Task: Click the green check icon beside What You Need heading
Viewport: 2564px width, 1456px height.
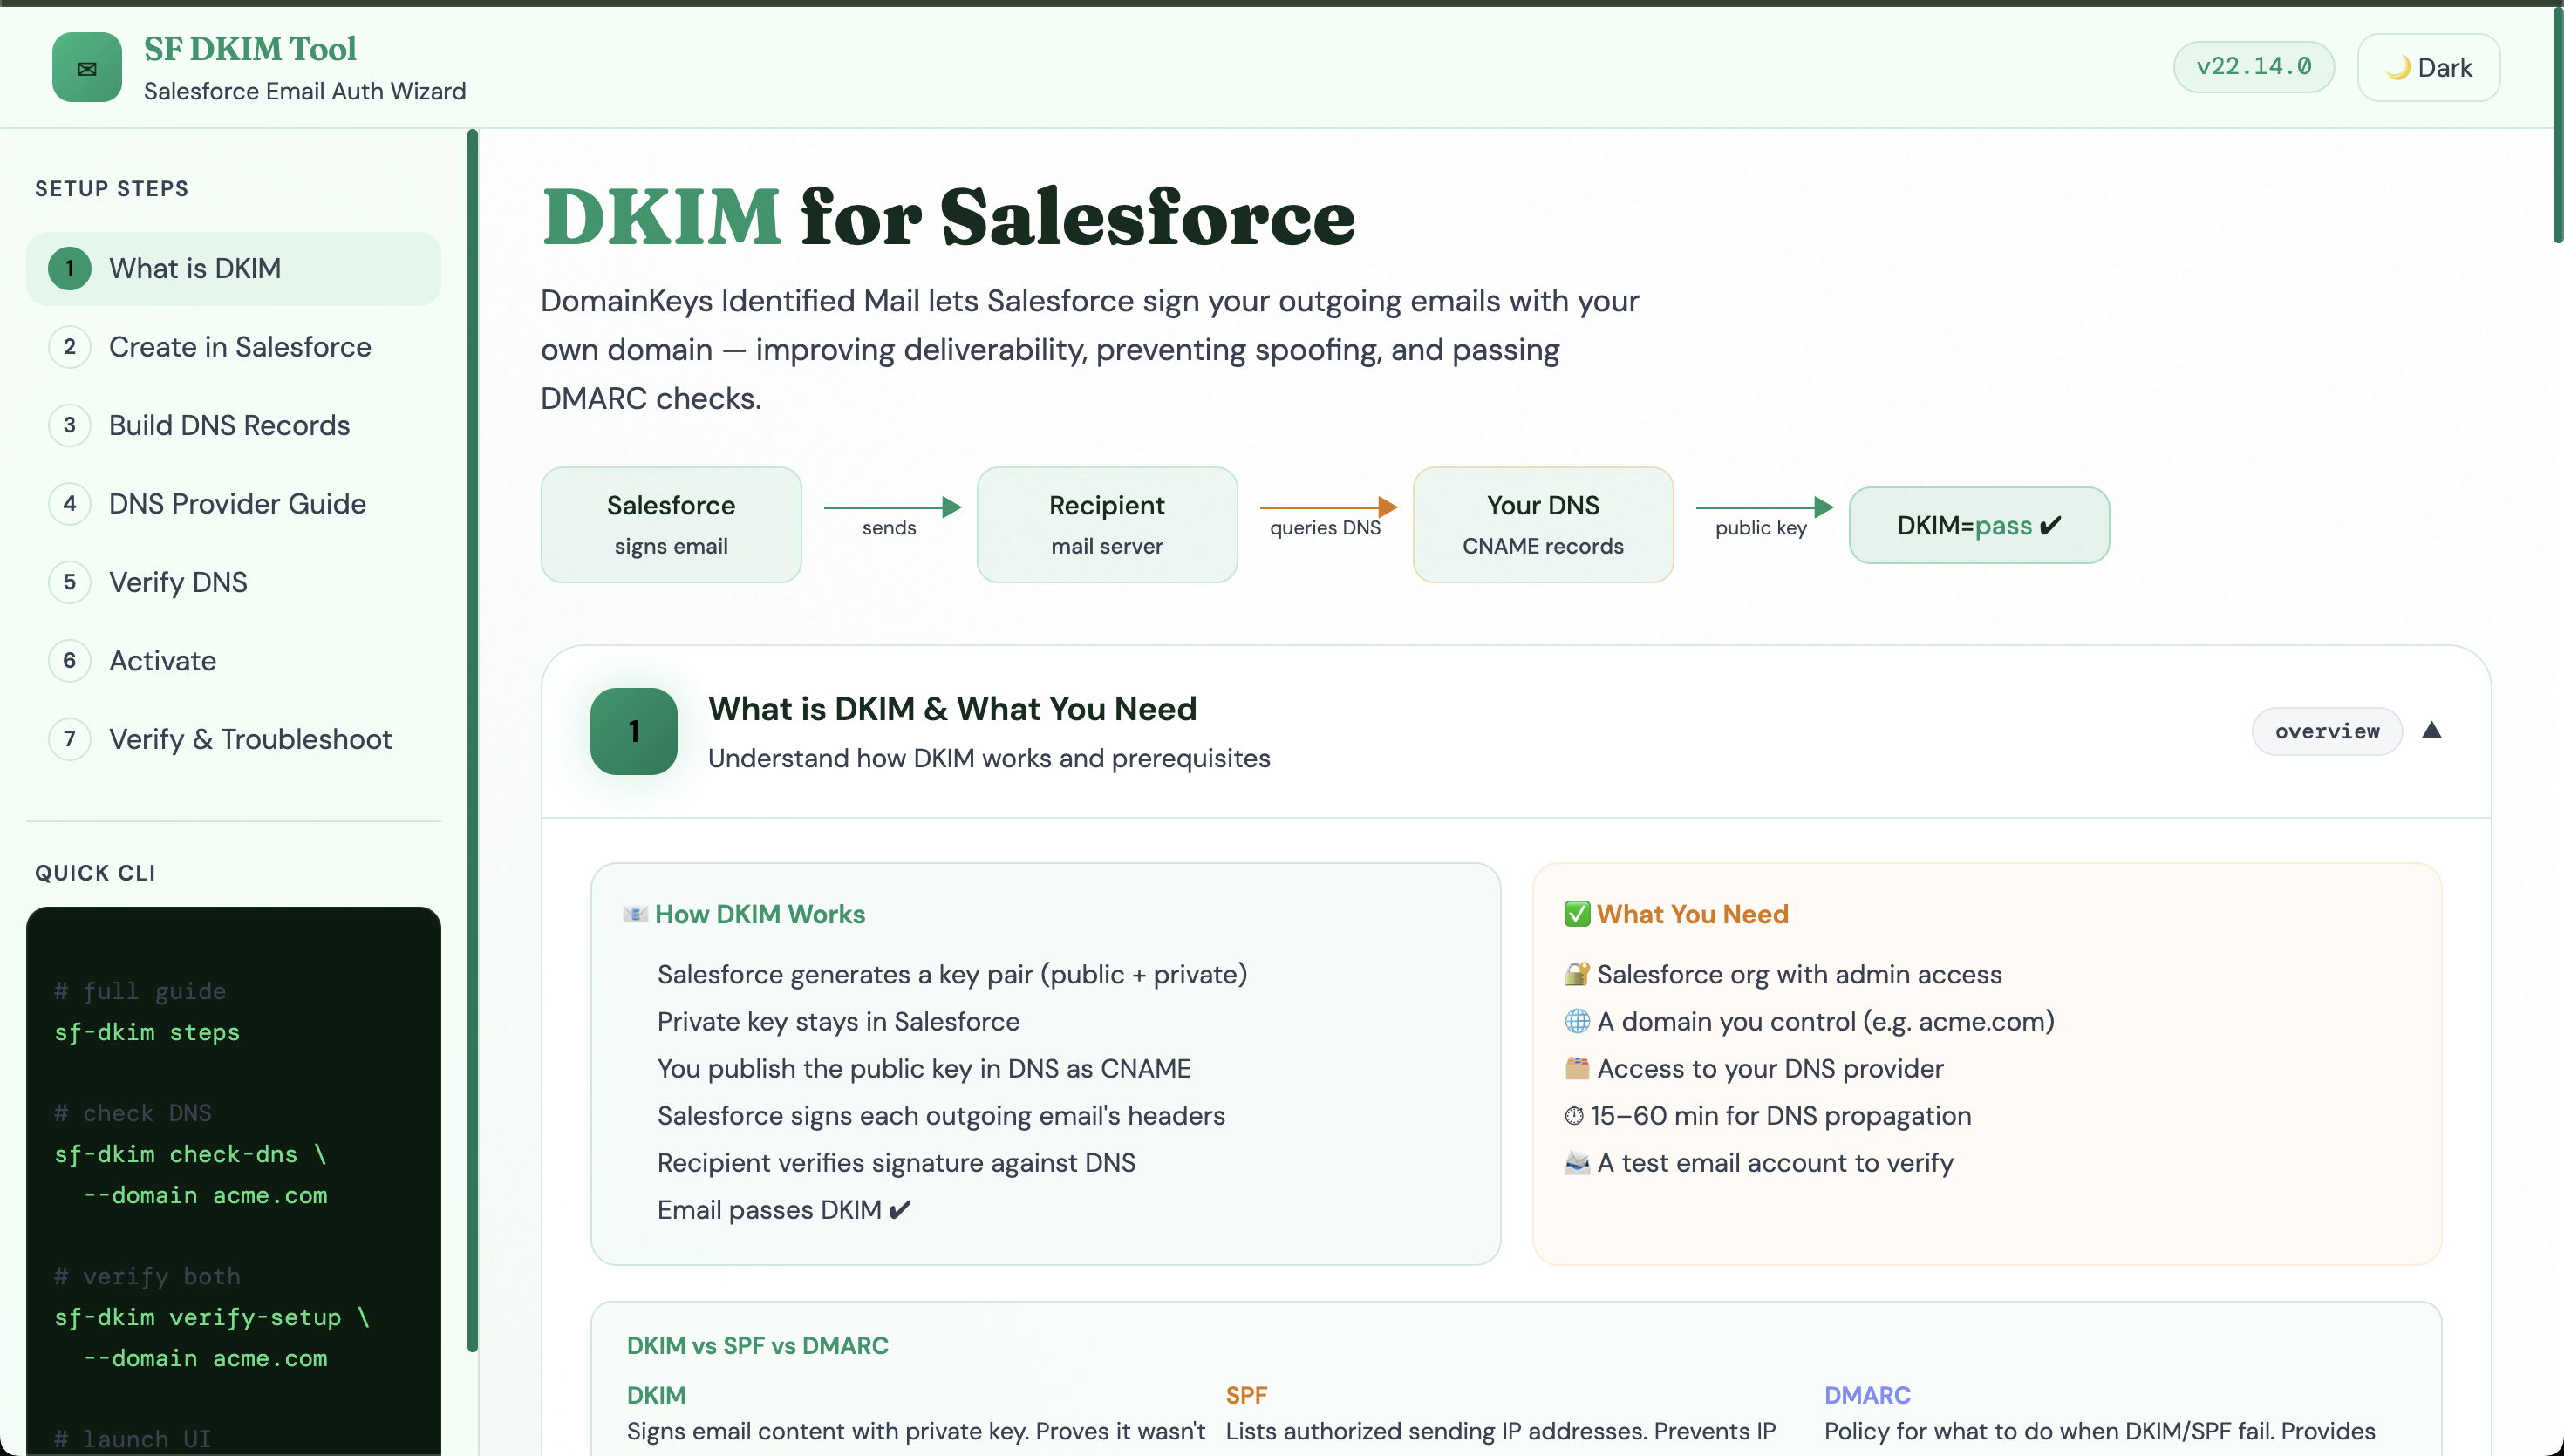Action: 1576,913
